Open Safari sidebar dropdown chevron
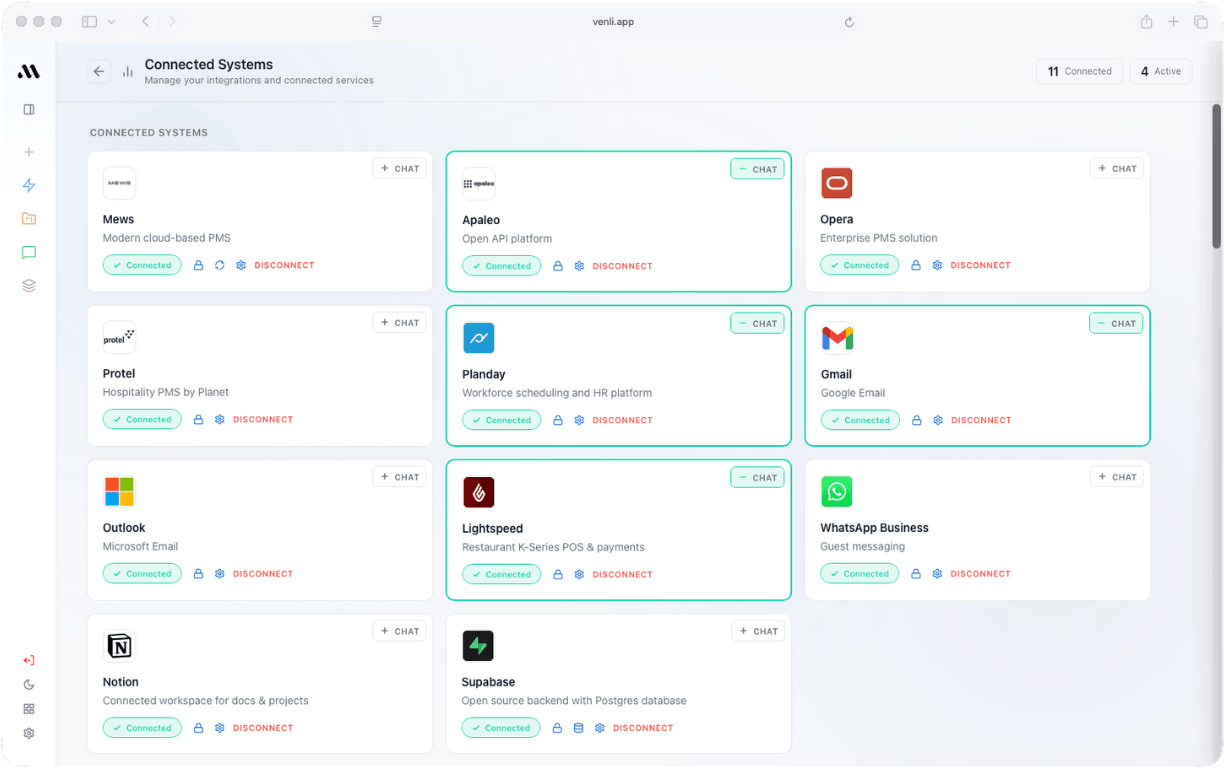Image resolution: width=1224 pixels, height=768 pixels. pos(111,22)
